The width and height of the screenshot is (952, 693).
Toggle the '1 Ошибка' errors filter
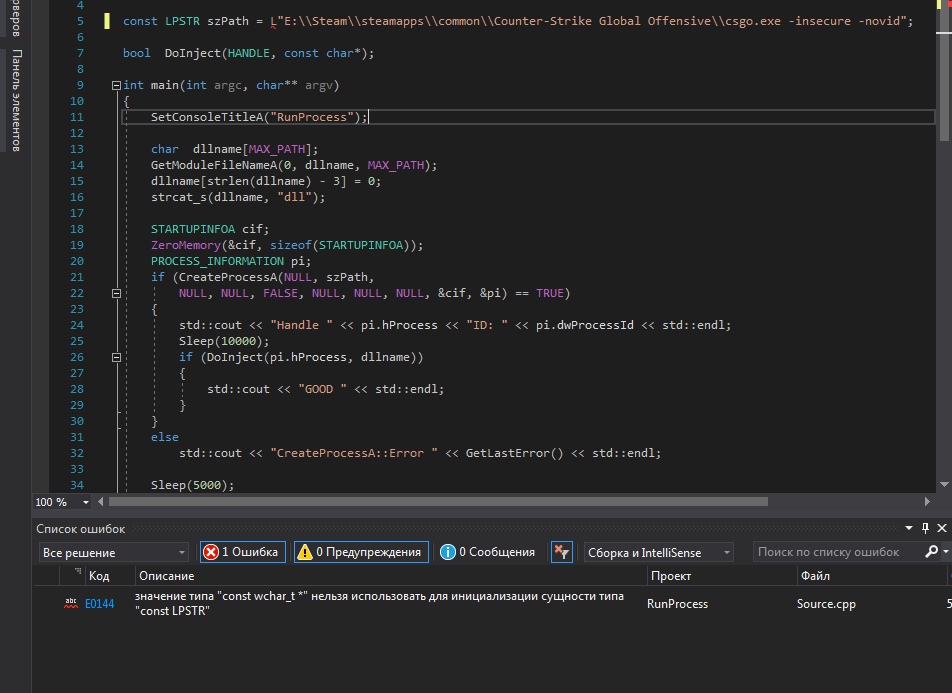243,552
